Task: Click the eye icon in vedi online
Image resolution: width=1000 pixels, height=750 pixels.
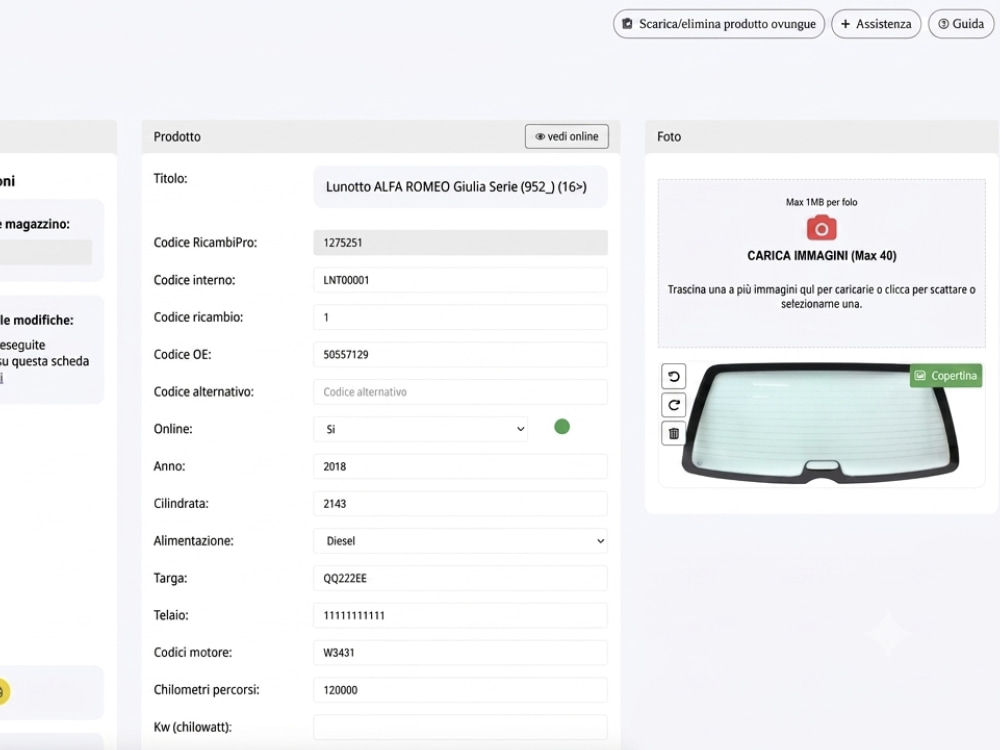Action: click(540, 136)
